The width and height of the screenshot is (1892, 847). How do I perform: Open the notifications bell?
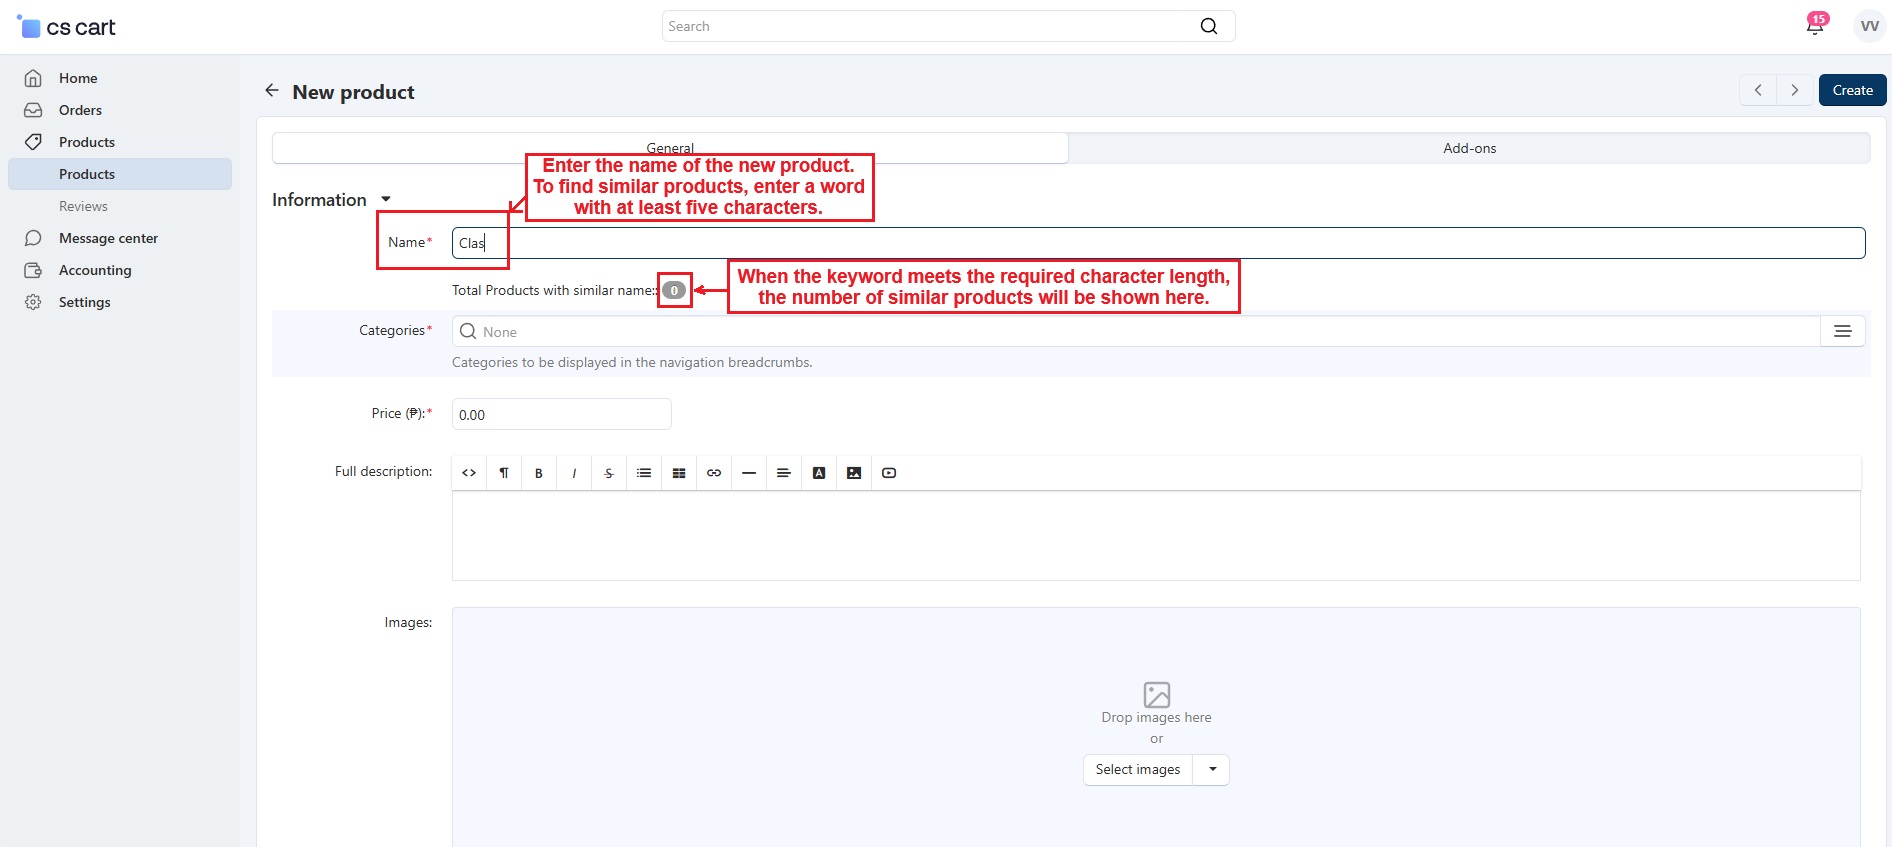1814,26
